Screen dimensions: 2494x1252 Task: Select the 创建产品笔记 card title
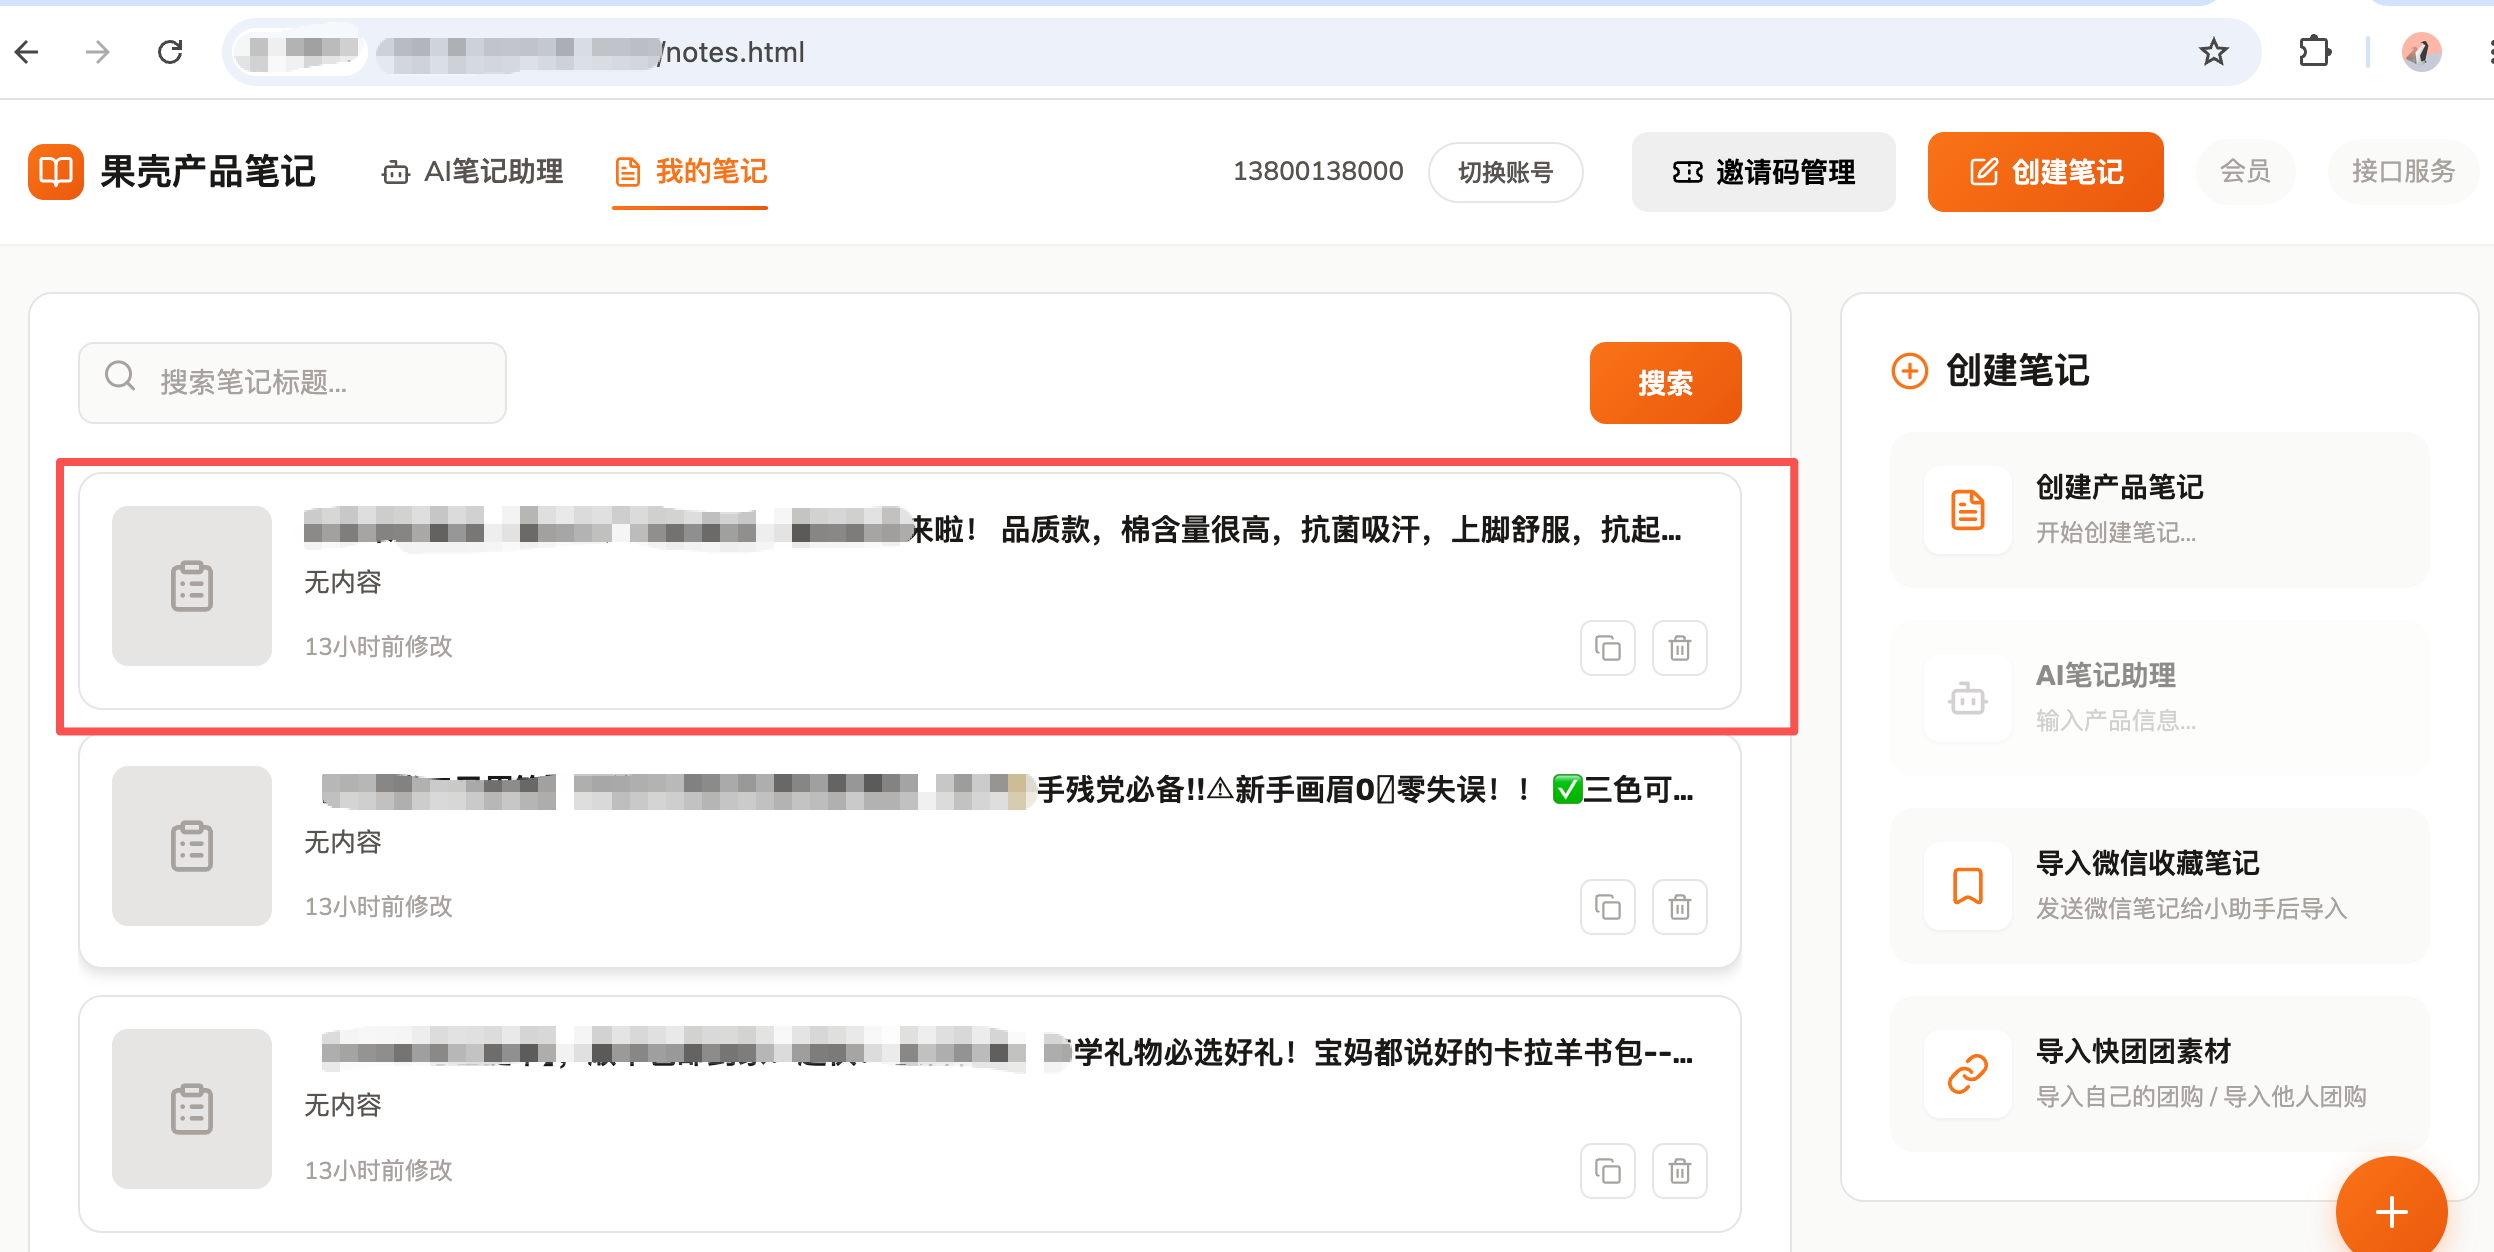pos(2119,487)
